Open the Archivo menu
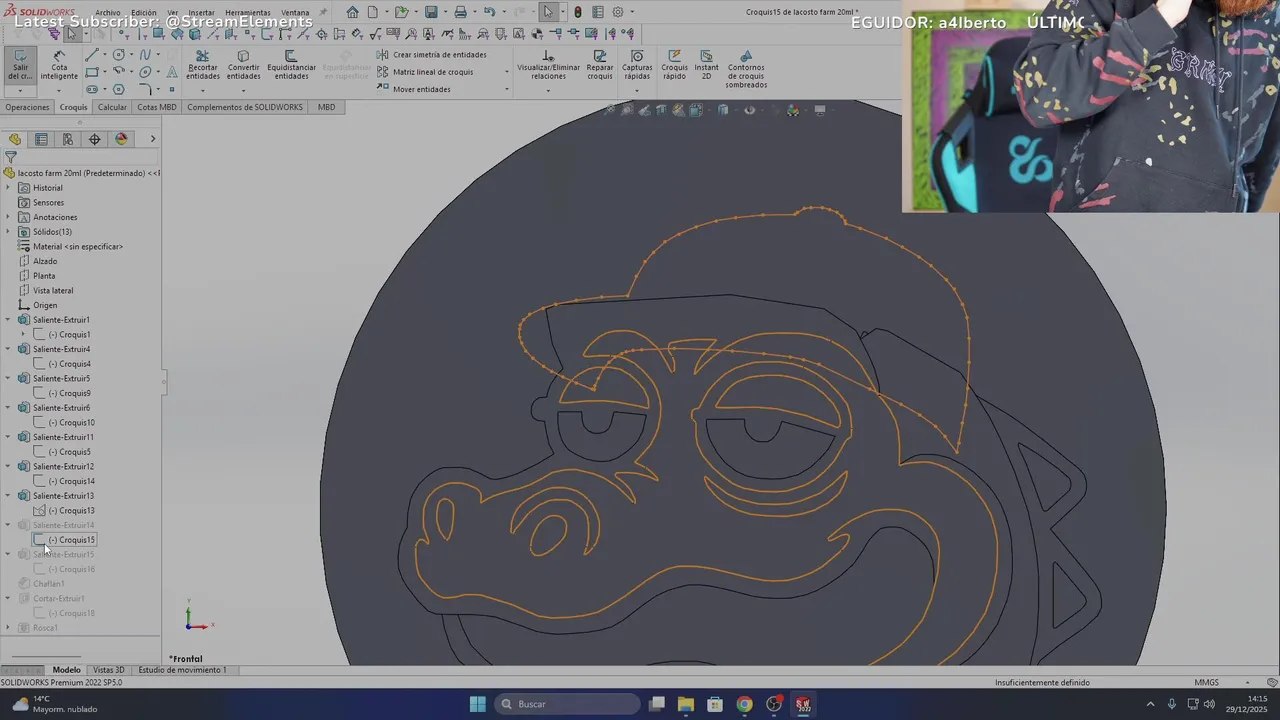The height and width of the screenshot is (720, 1280). coord(108,13)
